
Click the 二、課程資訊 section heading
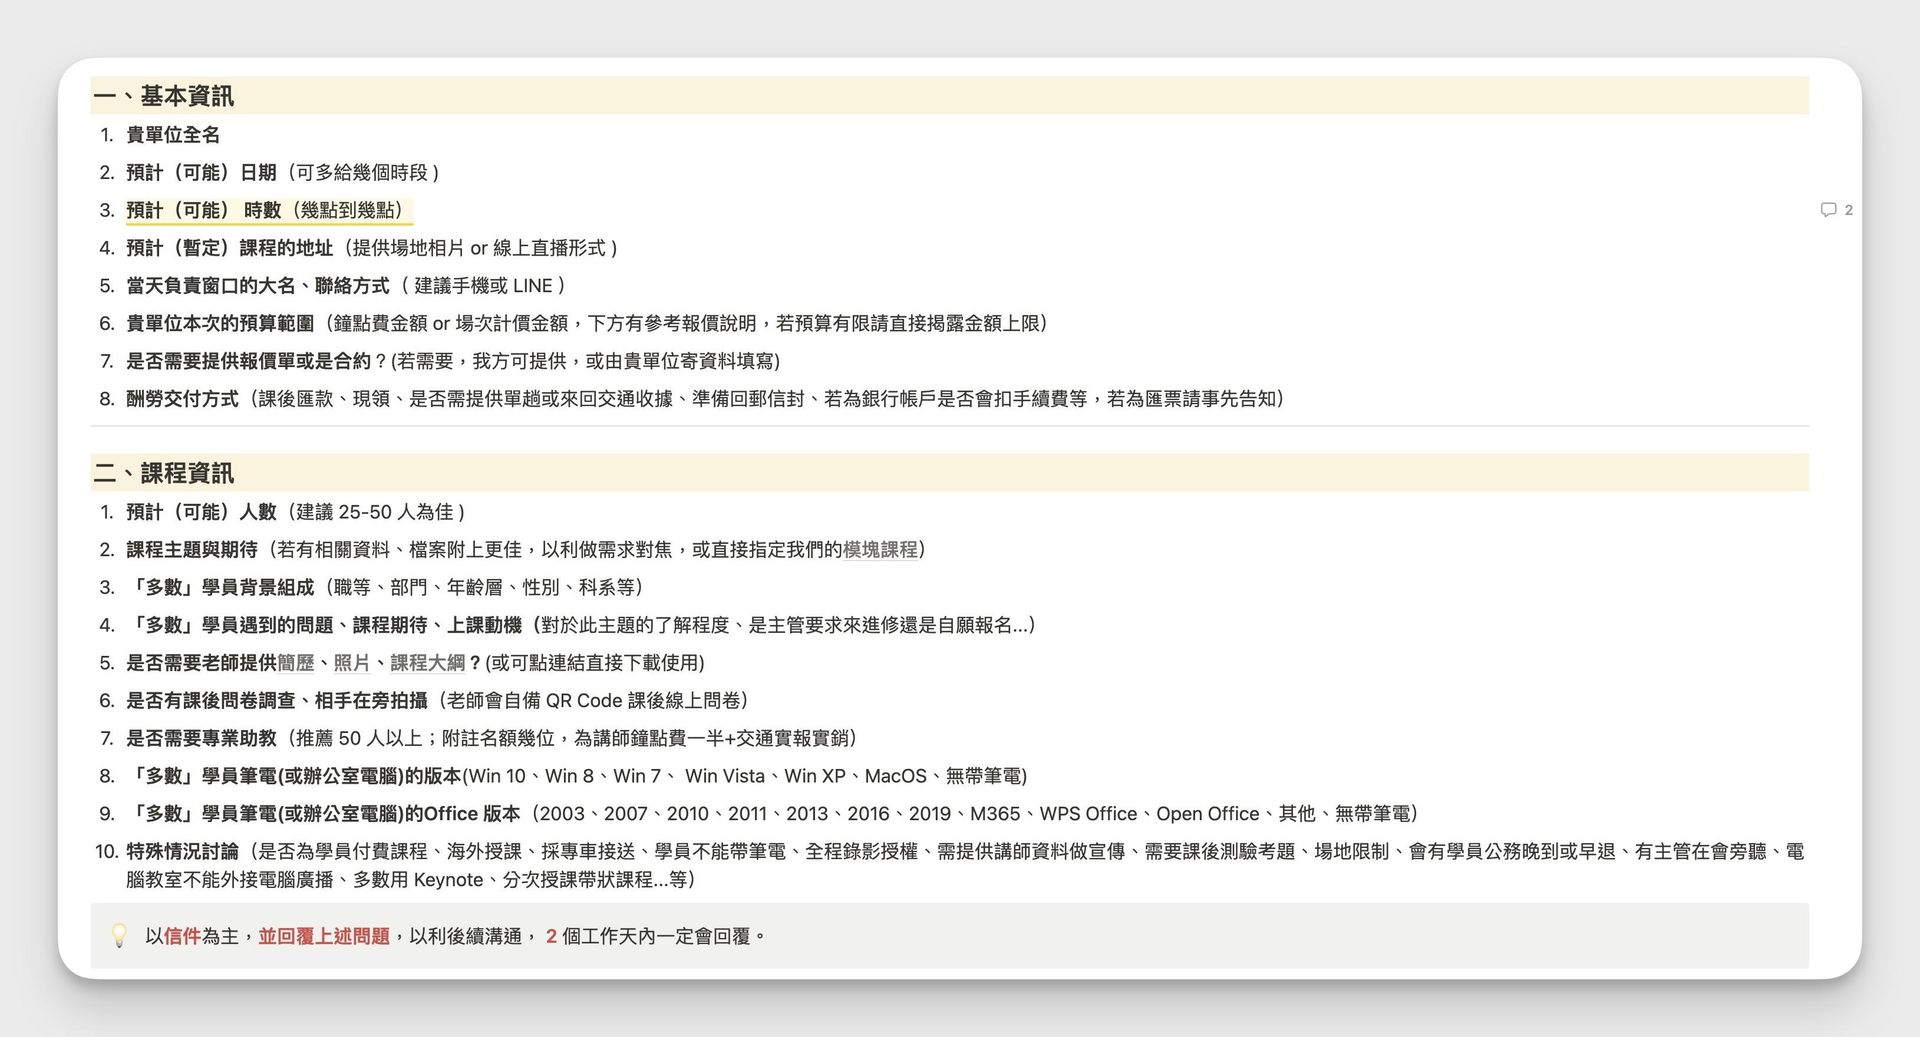coord(164,473)
